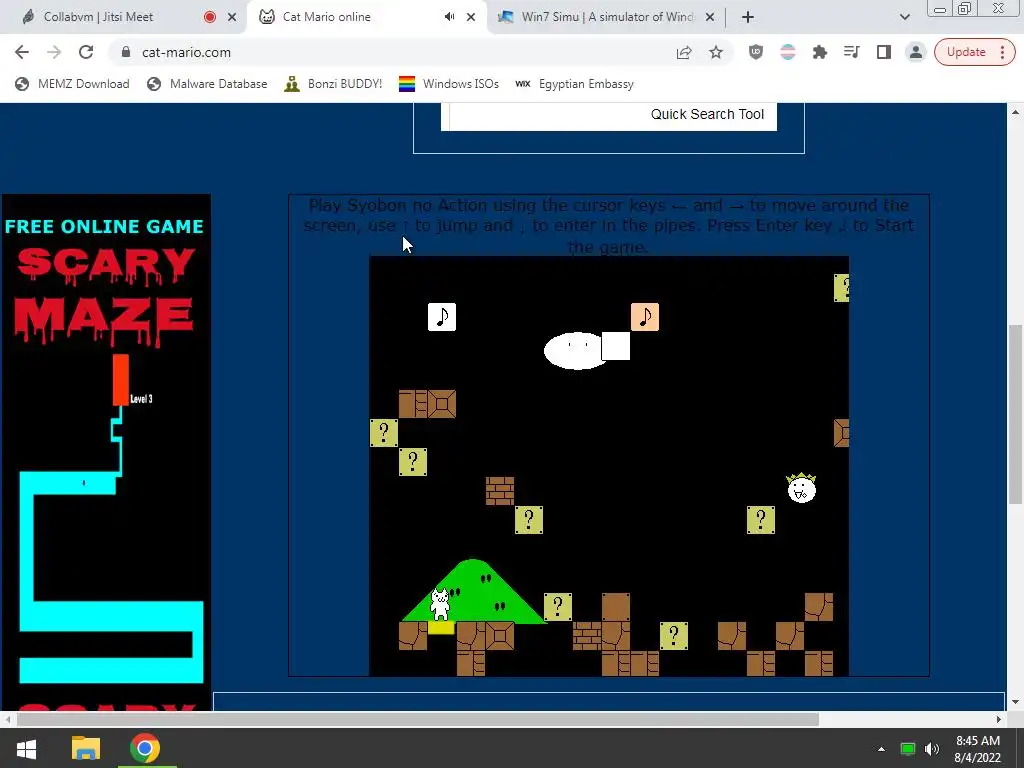Open the MEMZ Download bookmark
Screen dimensions: 1024x768
72,84
